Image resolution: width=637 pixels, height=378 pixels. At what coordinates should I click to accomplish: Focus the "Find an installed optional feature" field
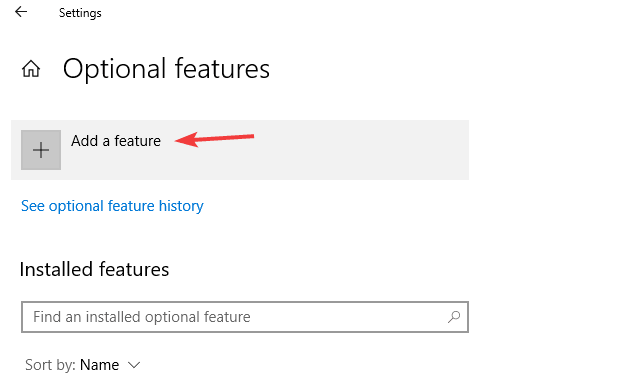pyautogui.click(x=245, y=317)
